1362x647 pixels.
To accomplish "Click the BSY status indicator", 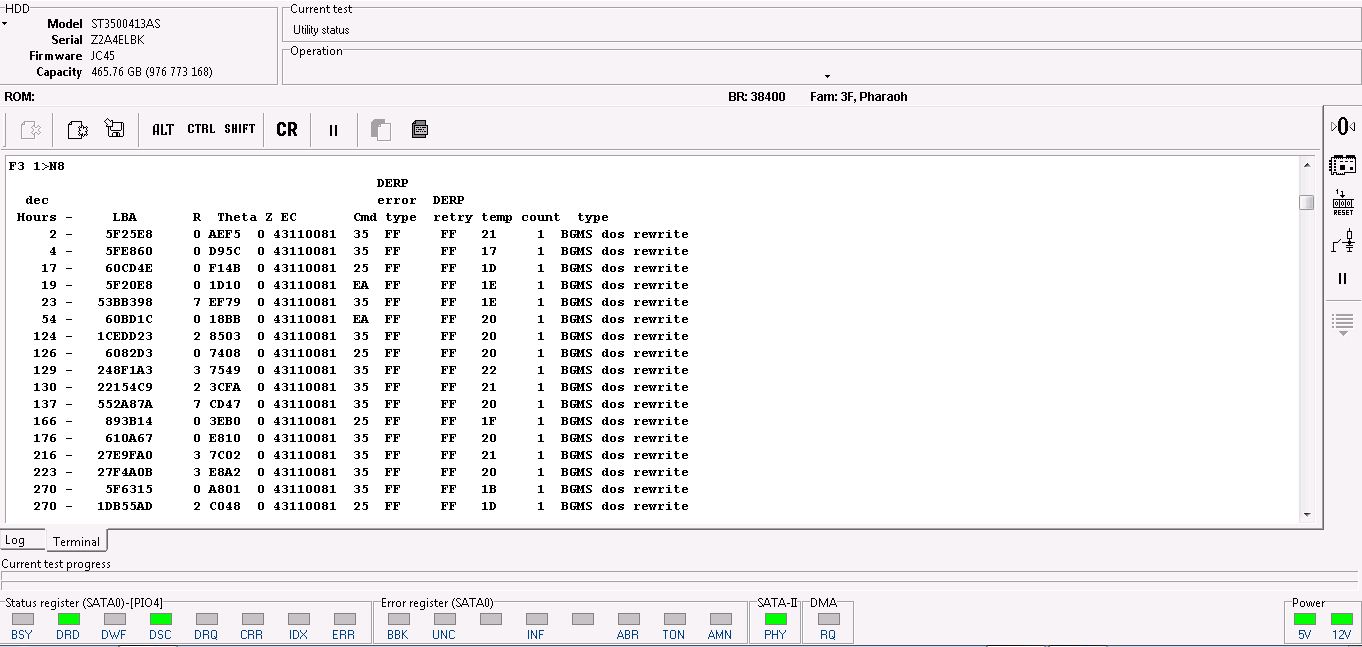I will click(x=22, y=619).
